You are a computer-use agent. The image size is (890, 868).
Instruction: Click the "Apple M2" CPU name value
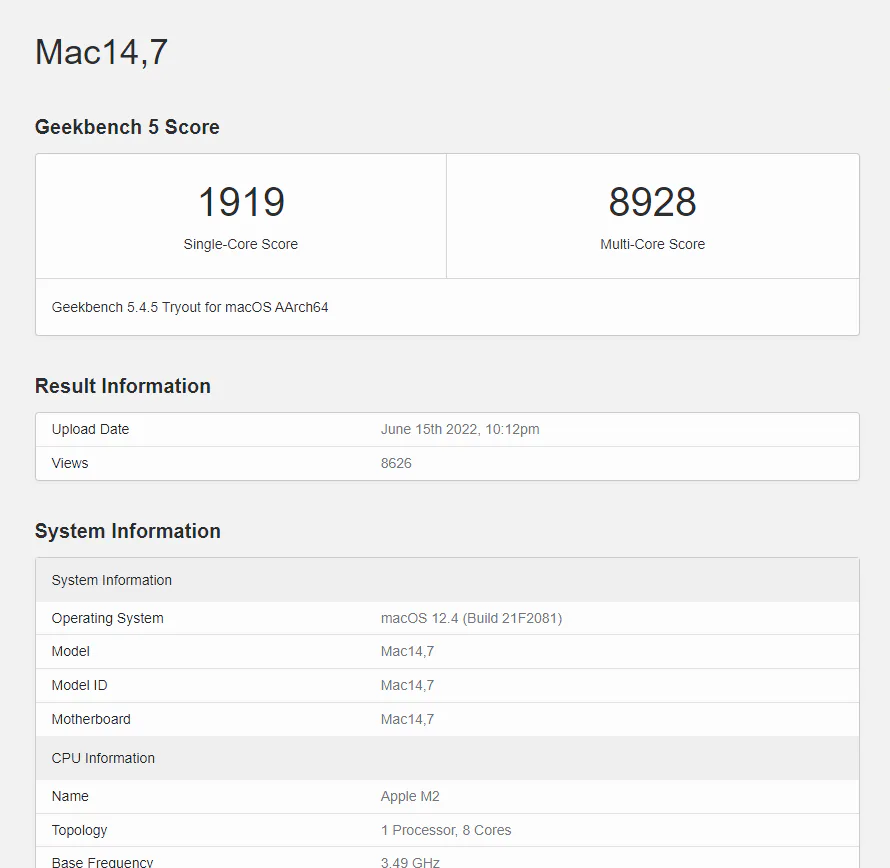click(x=410, y=796)
